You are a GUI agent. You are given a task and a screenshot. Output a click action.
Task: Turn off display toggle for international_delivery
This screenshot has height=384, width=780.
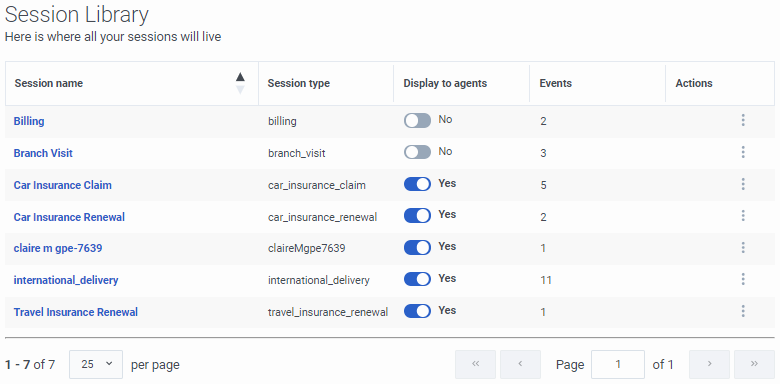click(417, 280)
